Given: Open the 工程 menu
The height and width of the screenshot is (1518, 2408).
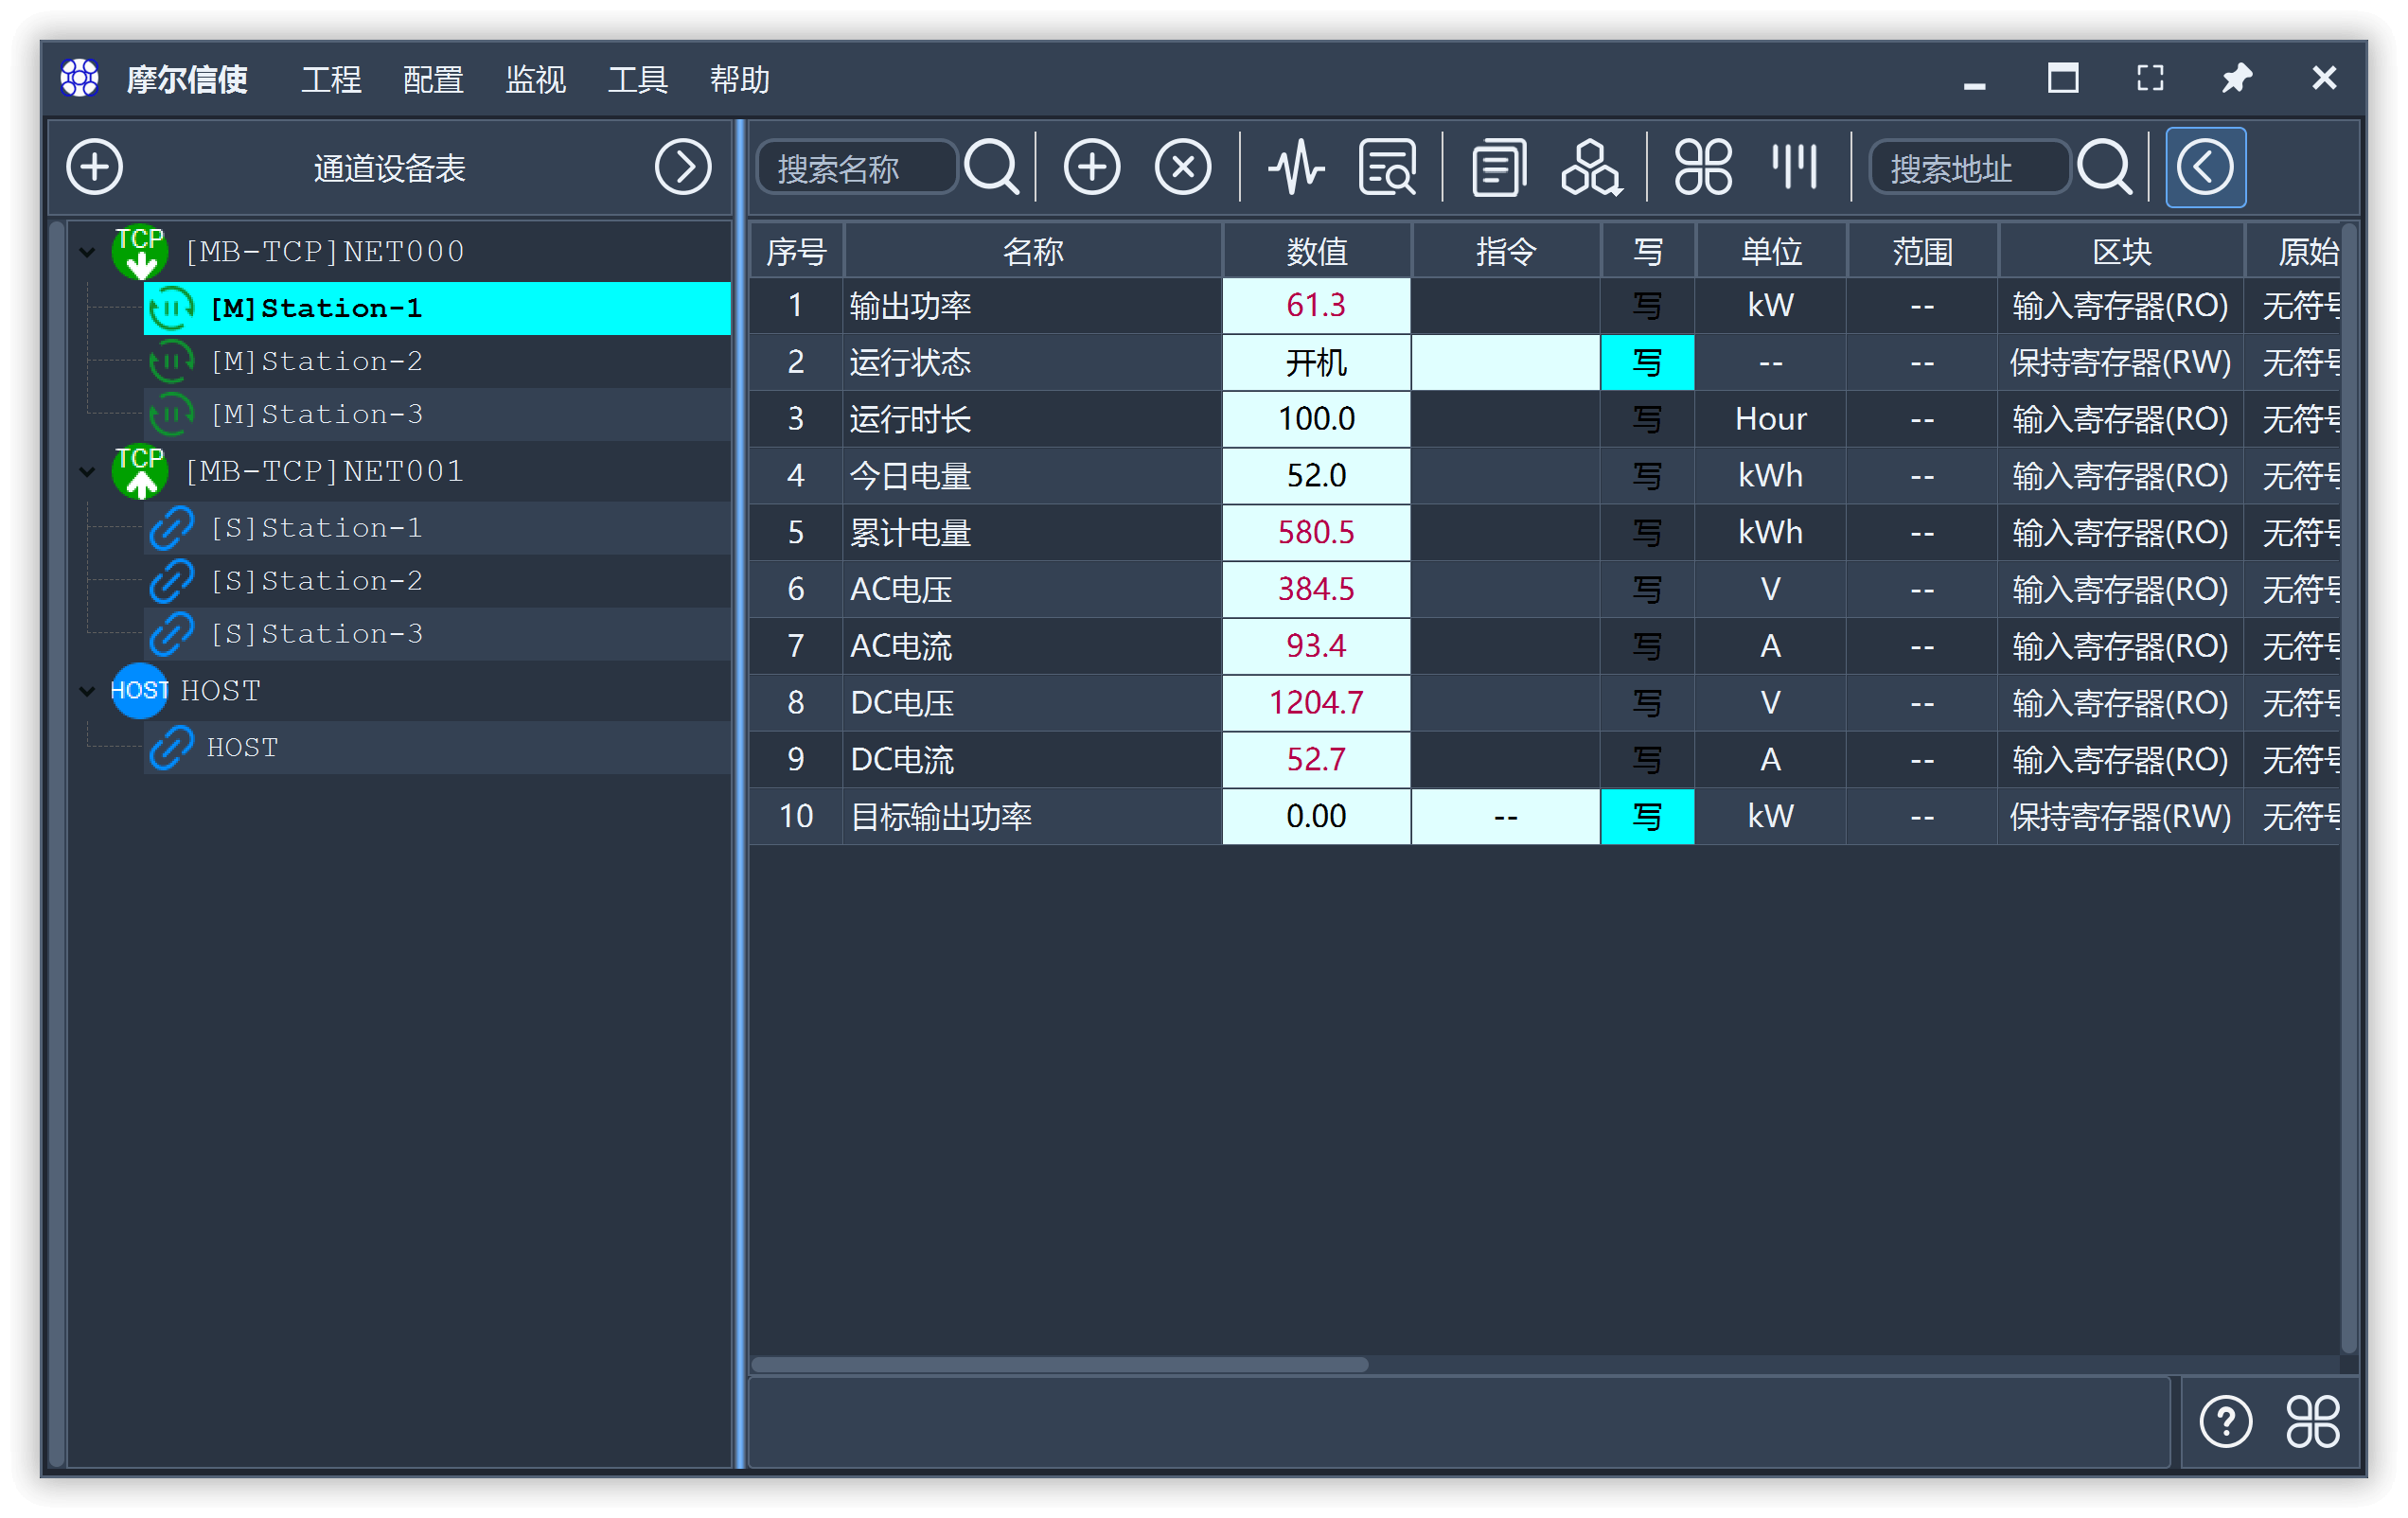Looking at the screenshot, I should [x=331, y=79].
